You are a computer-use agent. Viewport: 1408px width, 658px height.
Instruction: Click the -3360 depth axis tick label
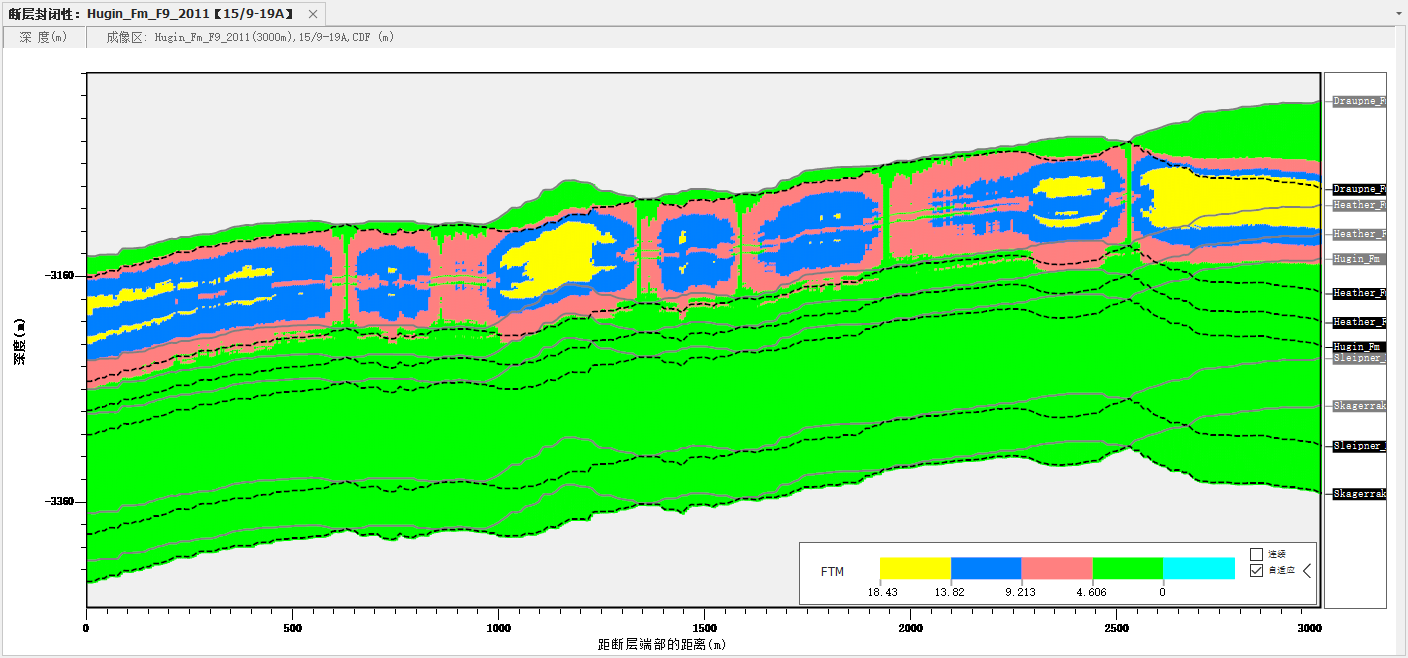tap(59, 502)
